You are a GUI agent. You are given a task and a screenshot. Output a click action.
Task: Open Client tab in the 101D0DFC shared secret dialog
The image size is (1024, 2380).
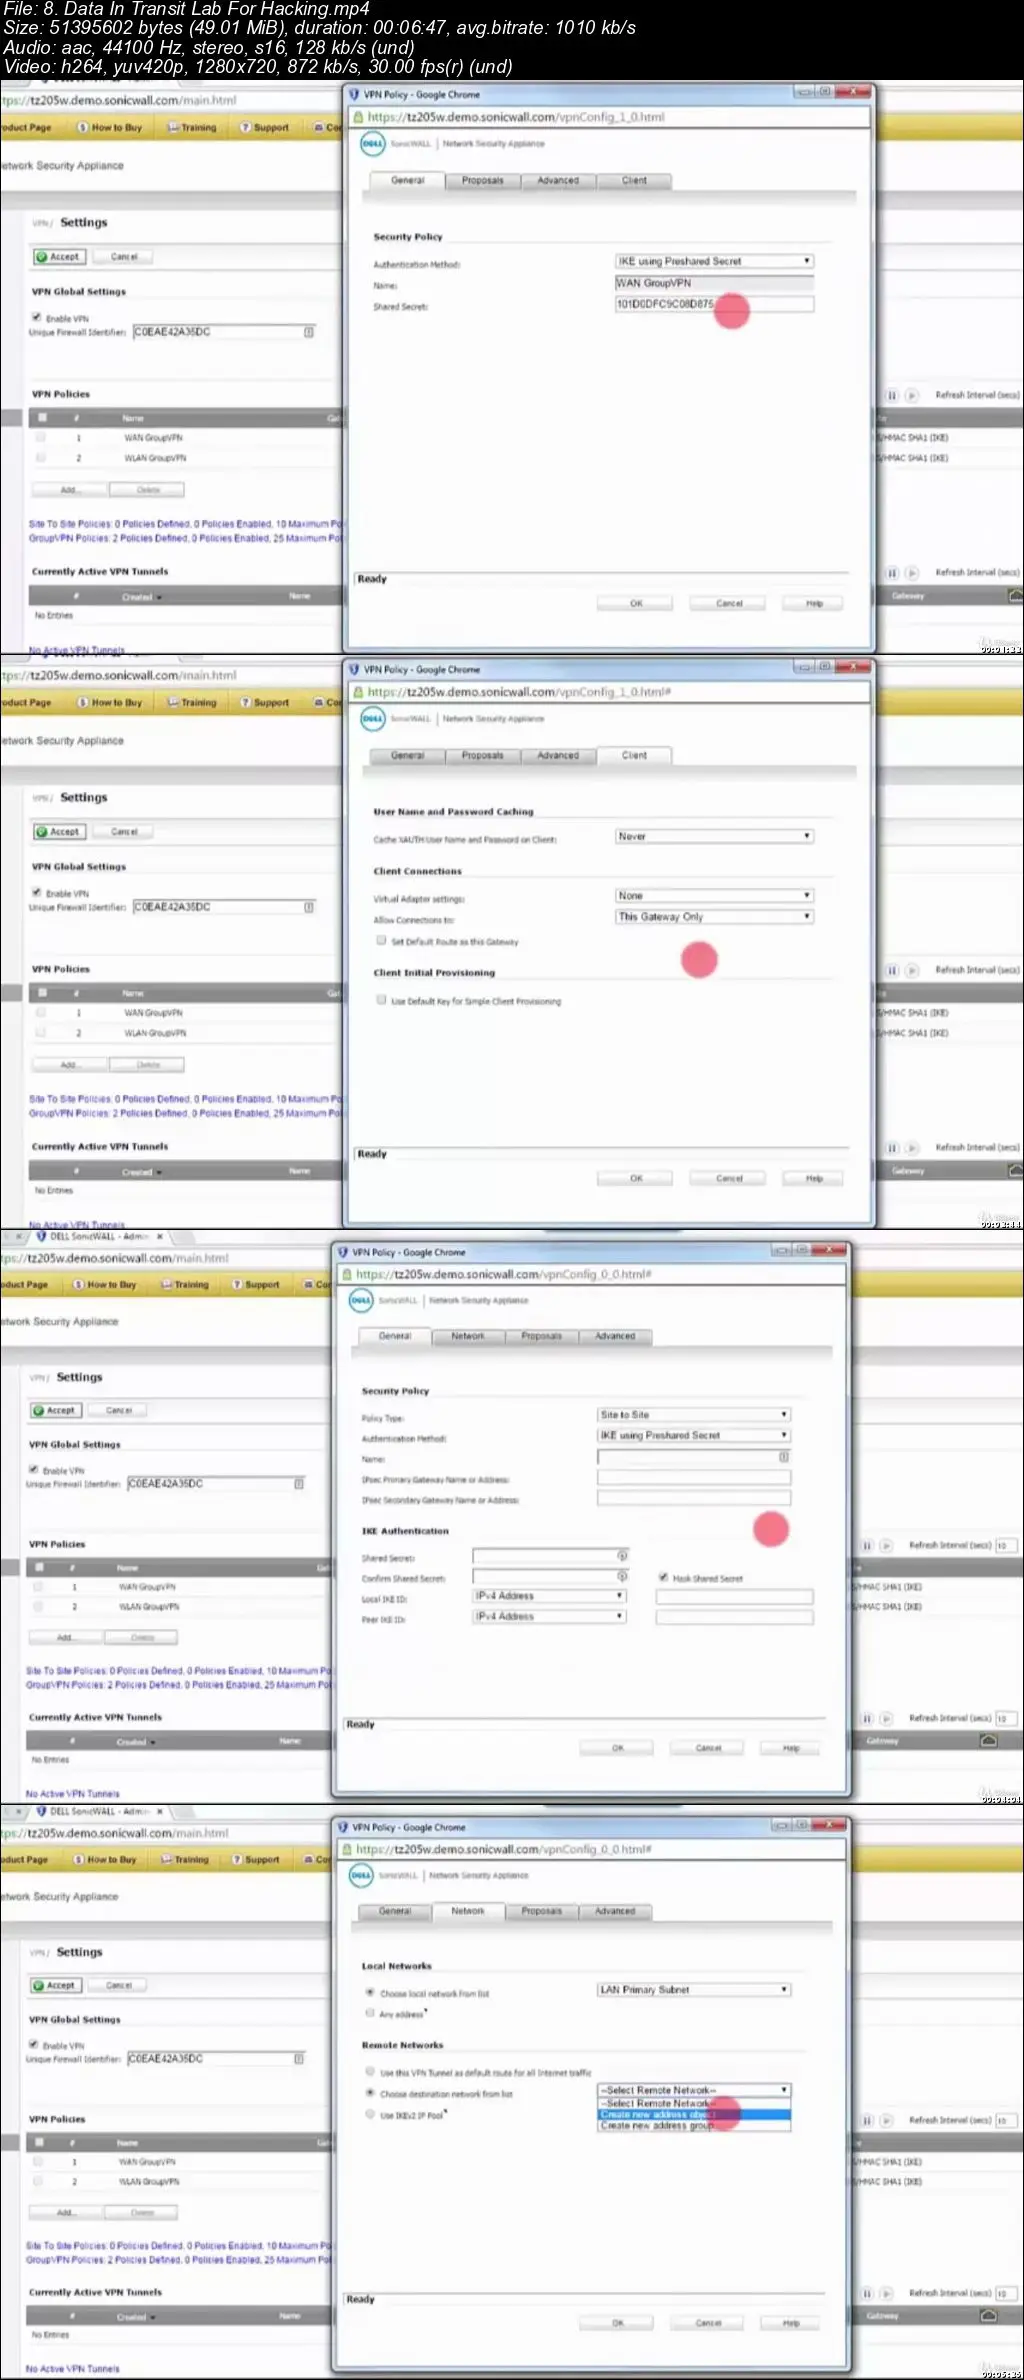coord(634,181)
